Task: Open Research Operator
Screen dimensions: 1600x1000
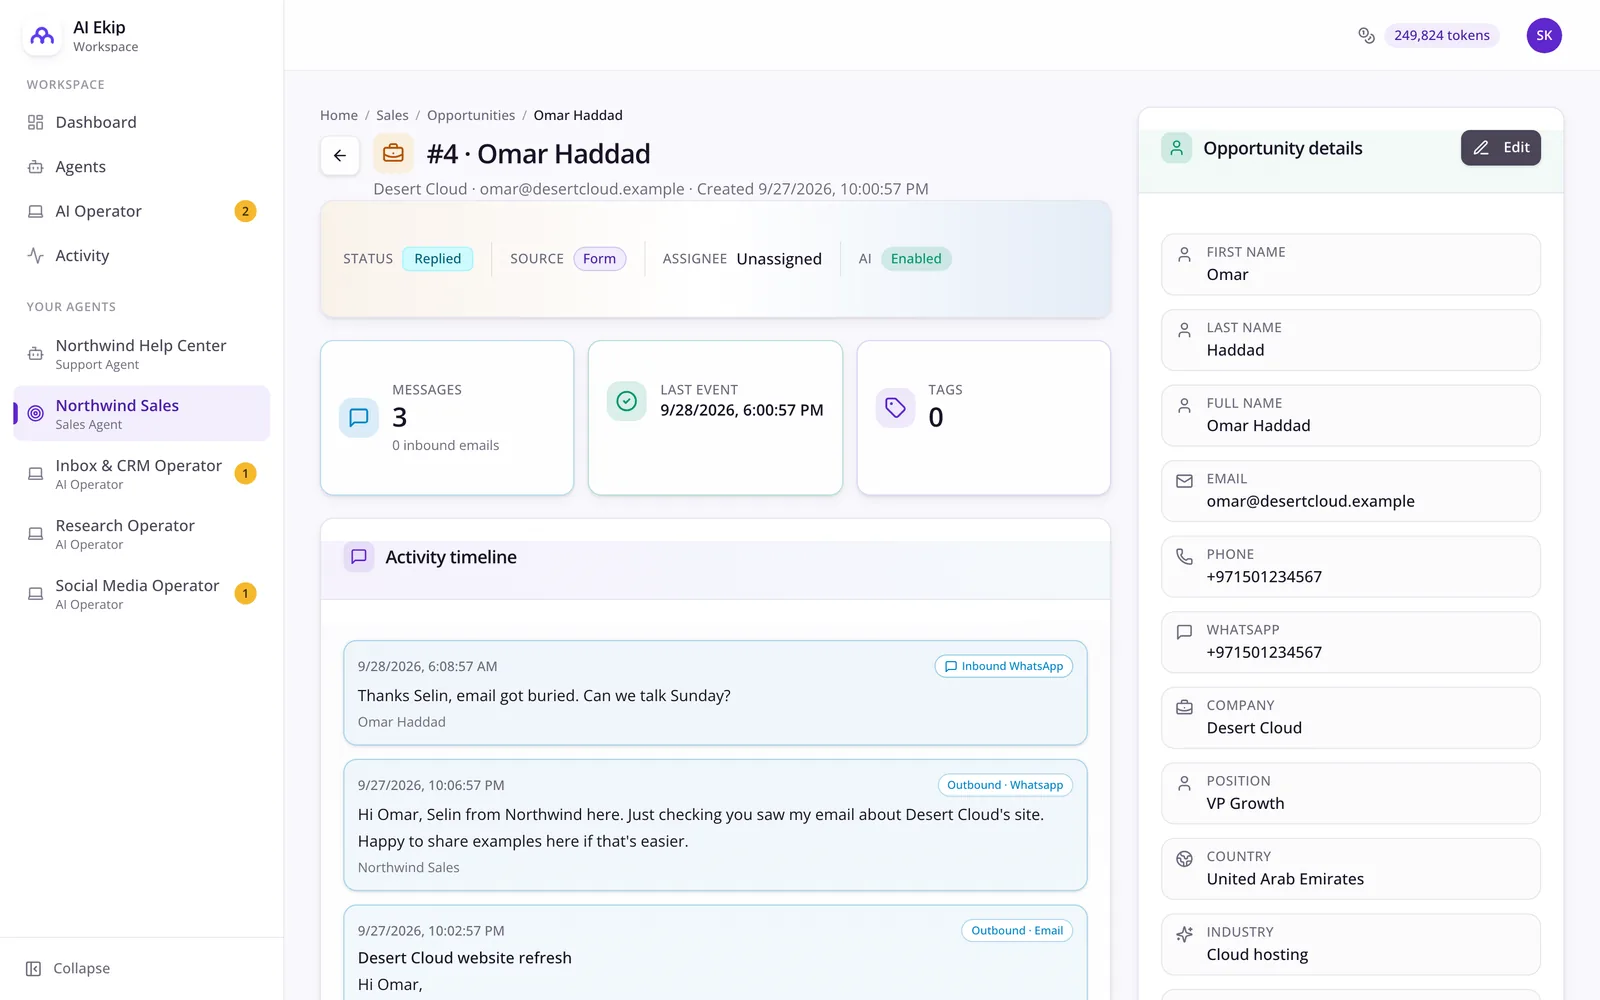Action: (142, 534)
